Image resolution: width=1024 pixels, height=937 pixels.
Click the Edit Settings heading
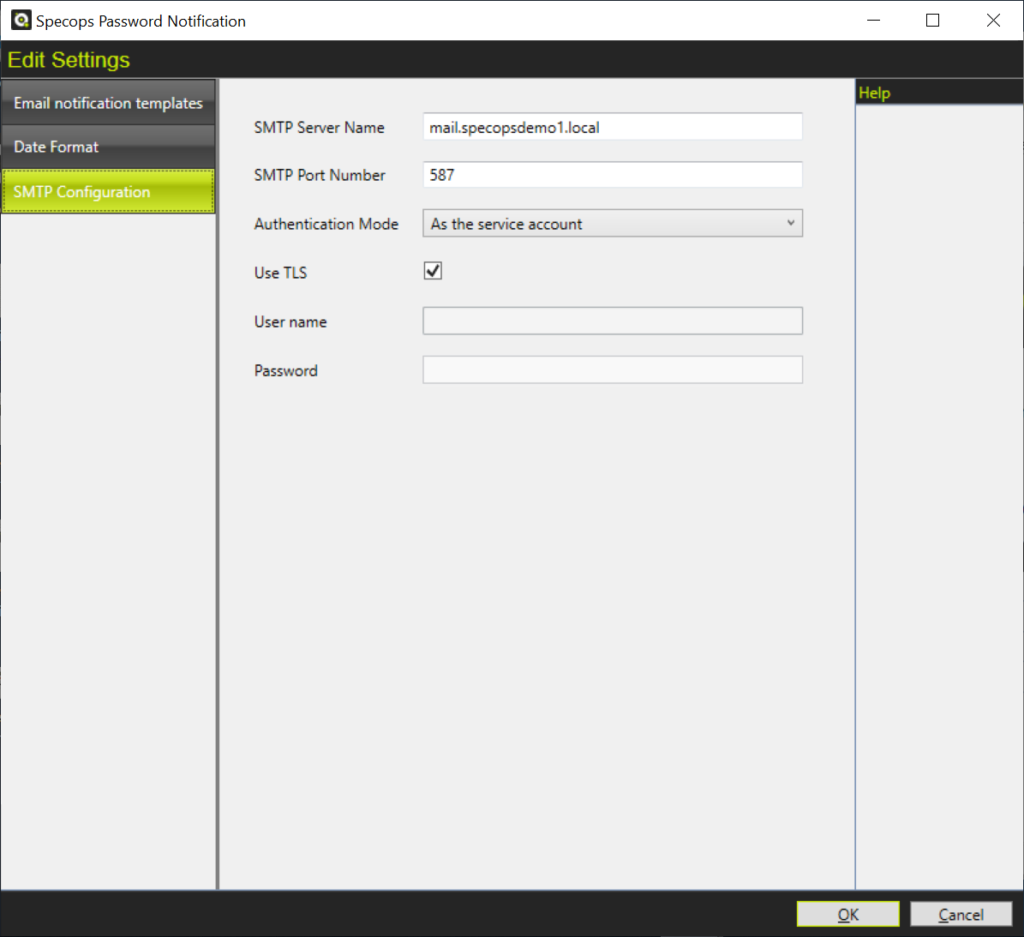click(x=69, y=60)
